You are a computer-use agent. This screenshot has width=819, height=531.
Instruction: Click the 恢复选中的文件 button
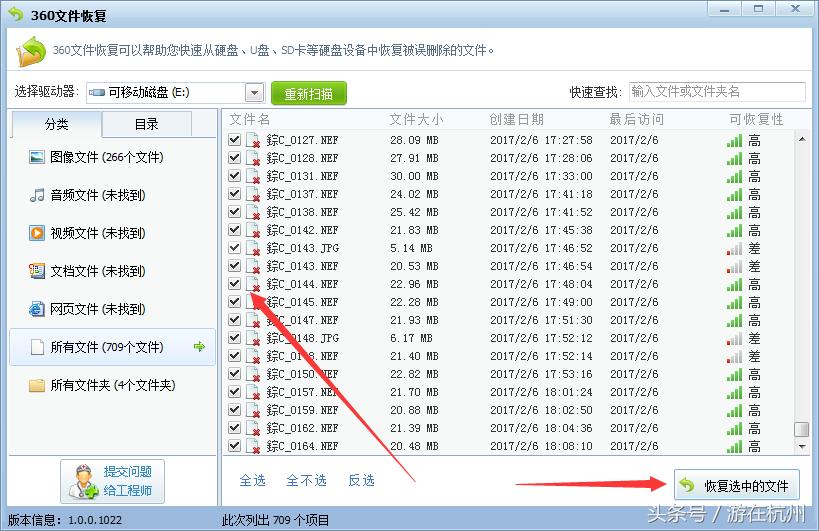click(x=736, y=486)
